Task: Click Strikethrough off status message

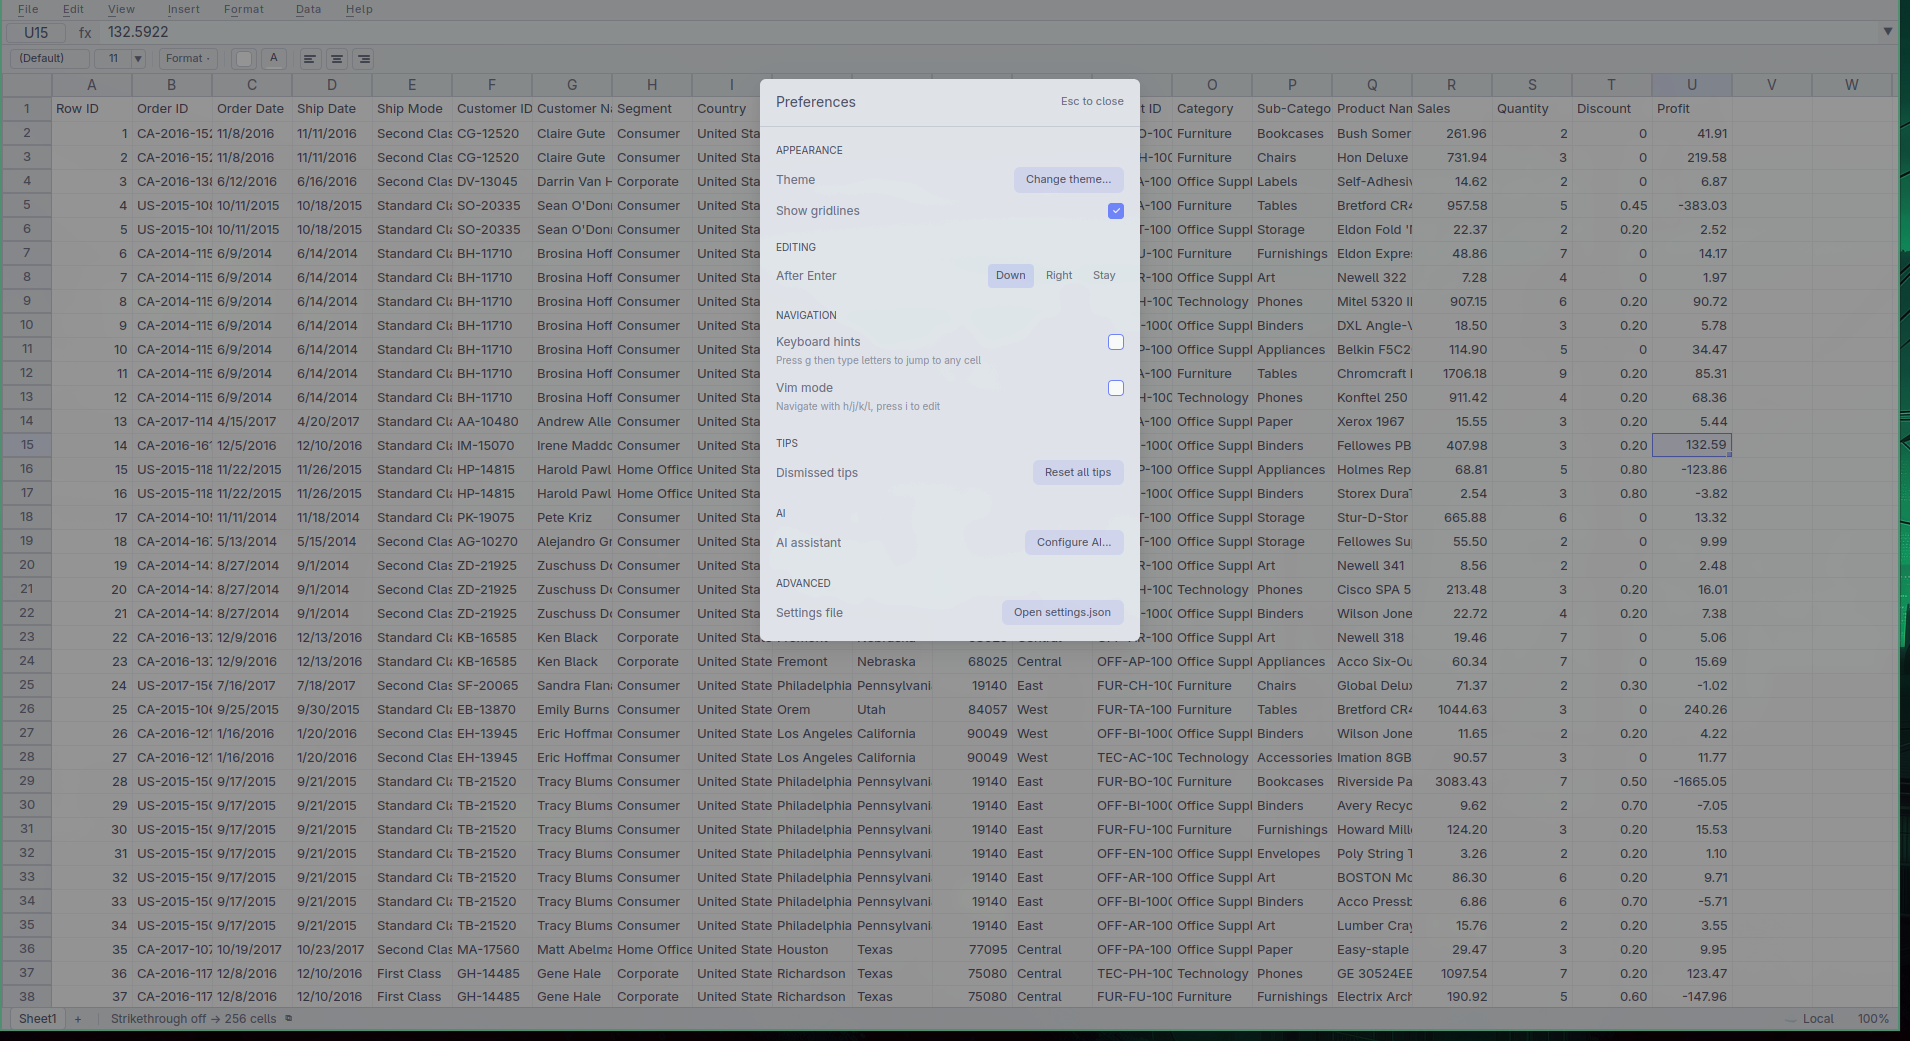Action: coord(193,1019)
